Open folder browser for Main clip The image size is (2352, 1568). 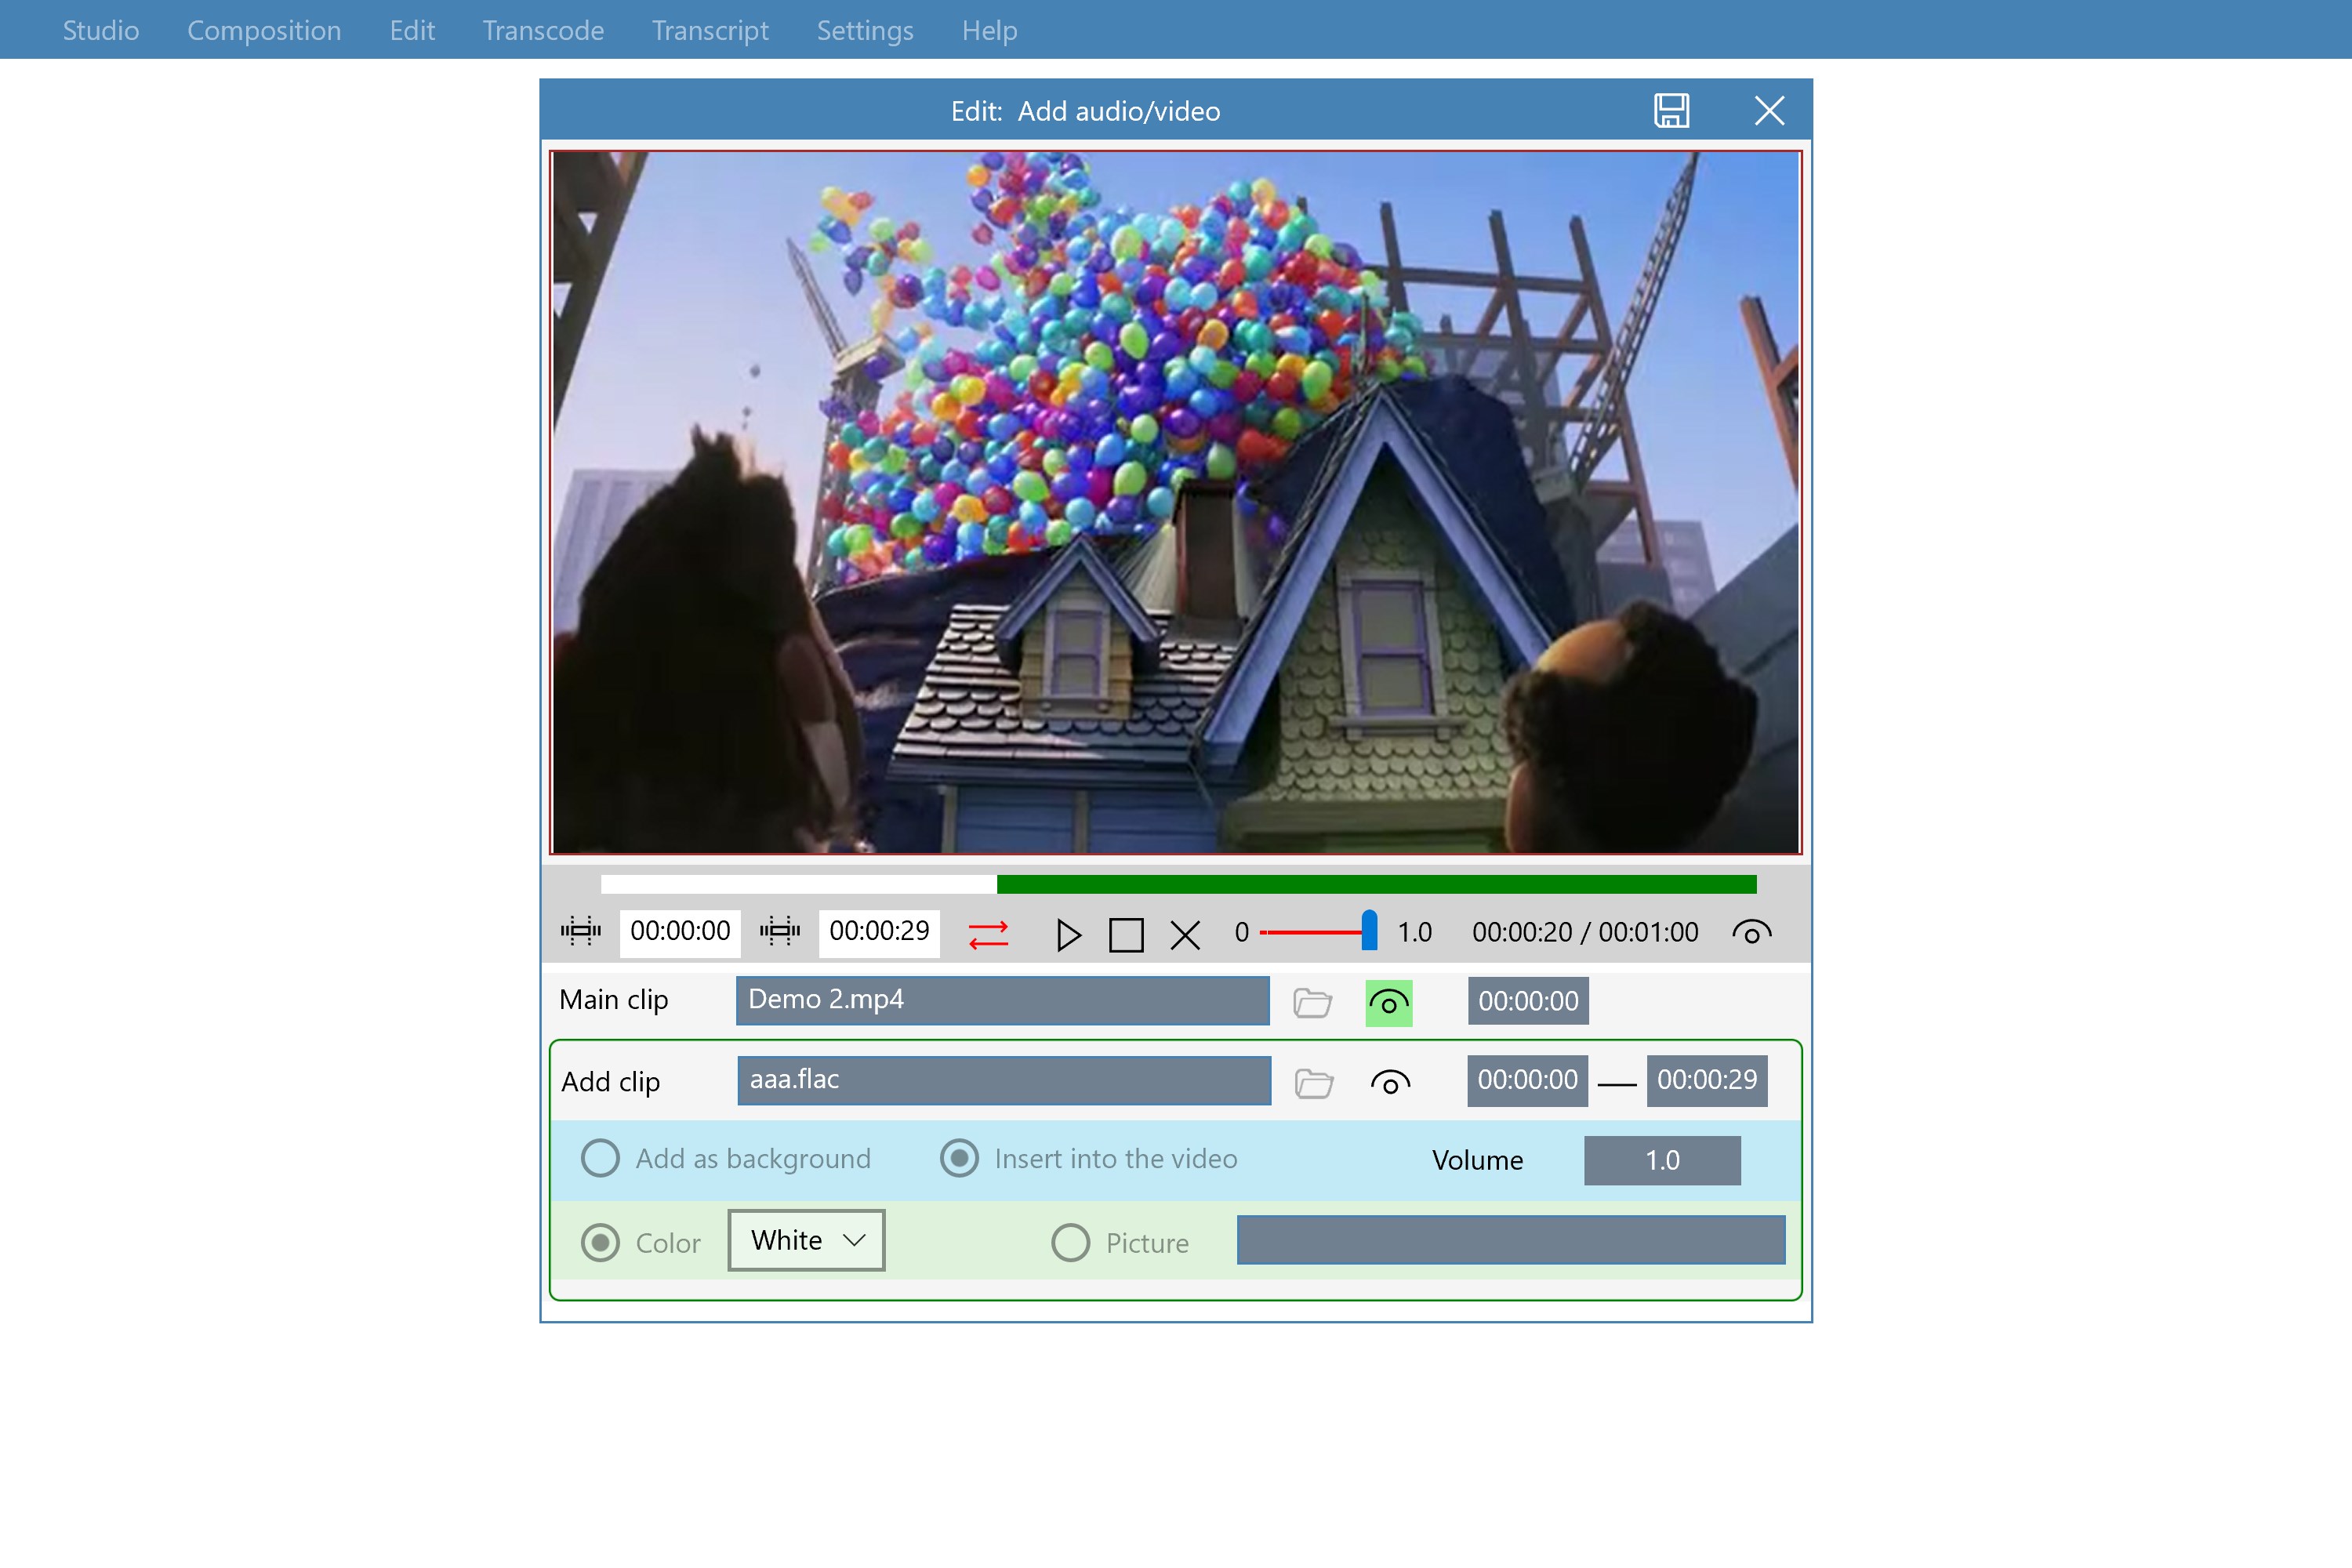[1312, 1002]
